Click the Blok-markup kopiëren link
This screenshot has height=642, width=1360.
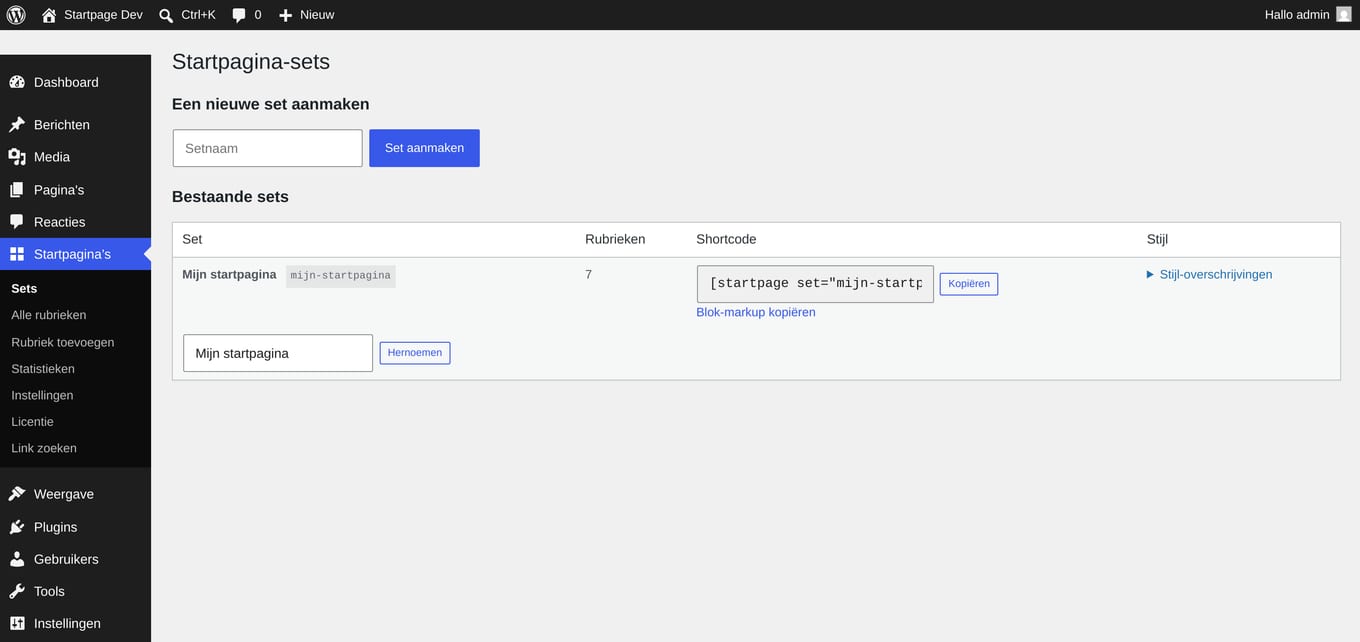pos(756,312)
